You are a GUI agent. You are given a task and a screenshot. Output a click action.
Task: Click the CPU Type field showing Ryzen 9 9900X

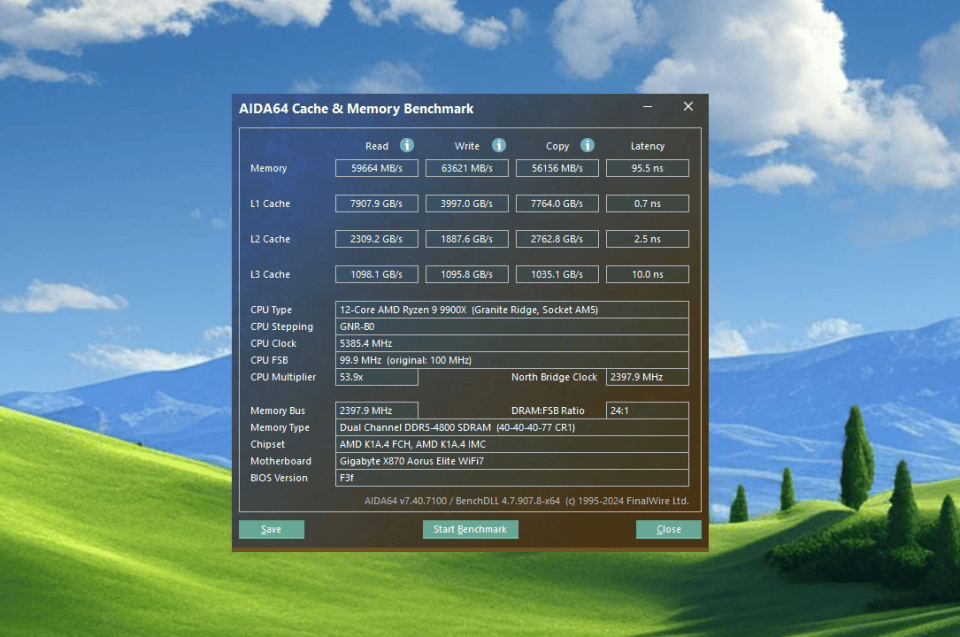(x=512, y=309)
